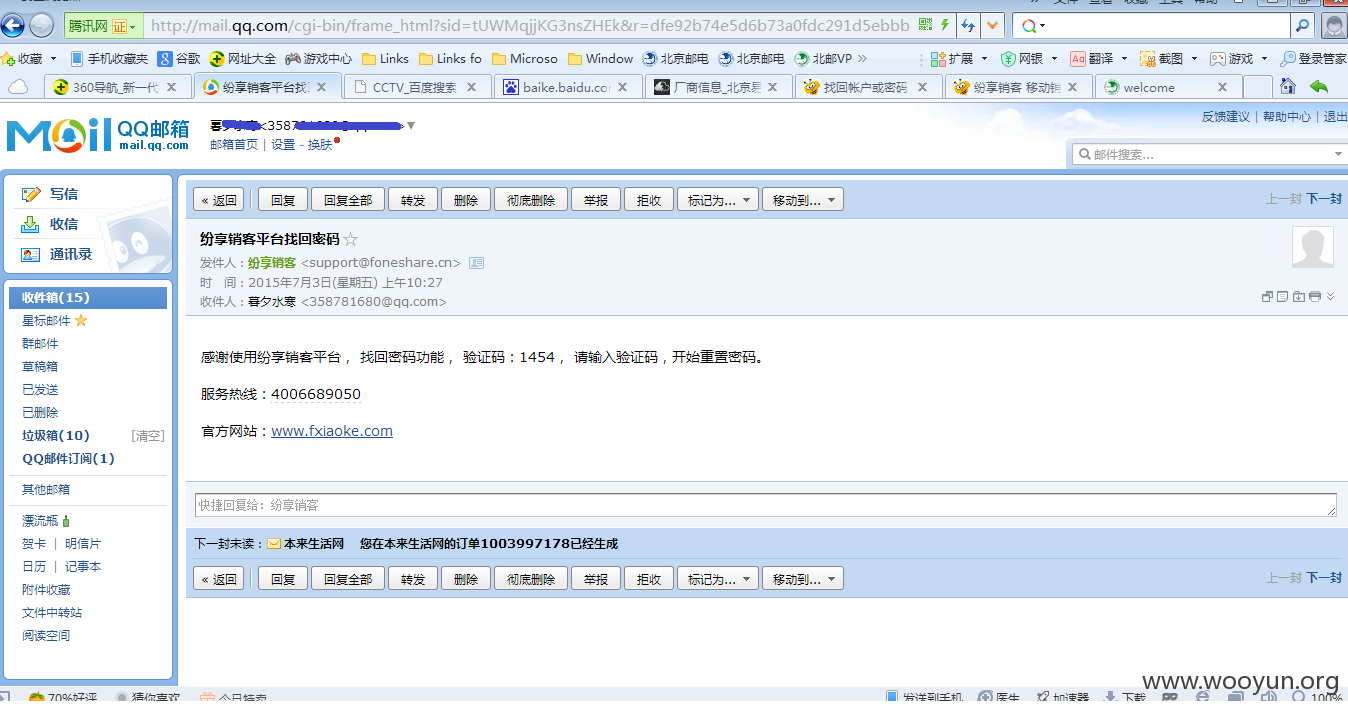Click the bottom 举报 report button
Viewport: 1348px width, 710px height.
coord(596,579)
